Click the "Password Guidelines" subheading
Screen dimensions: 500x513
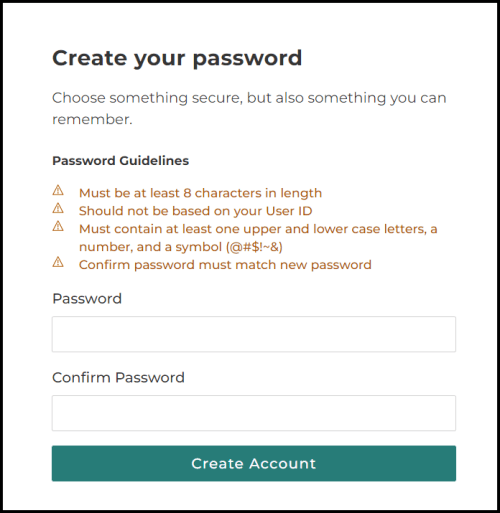(121, 161)
